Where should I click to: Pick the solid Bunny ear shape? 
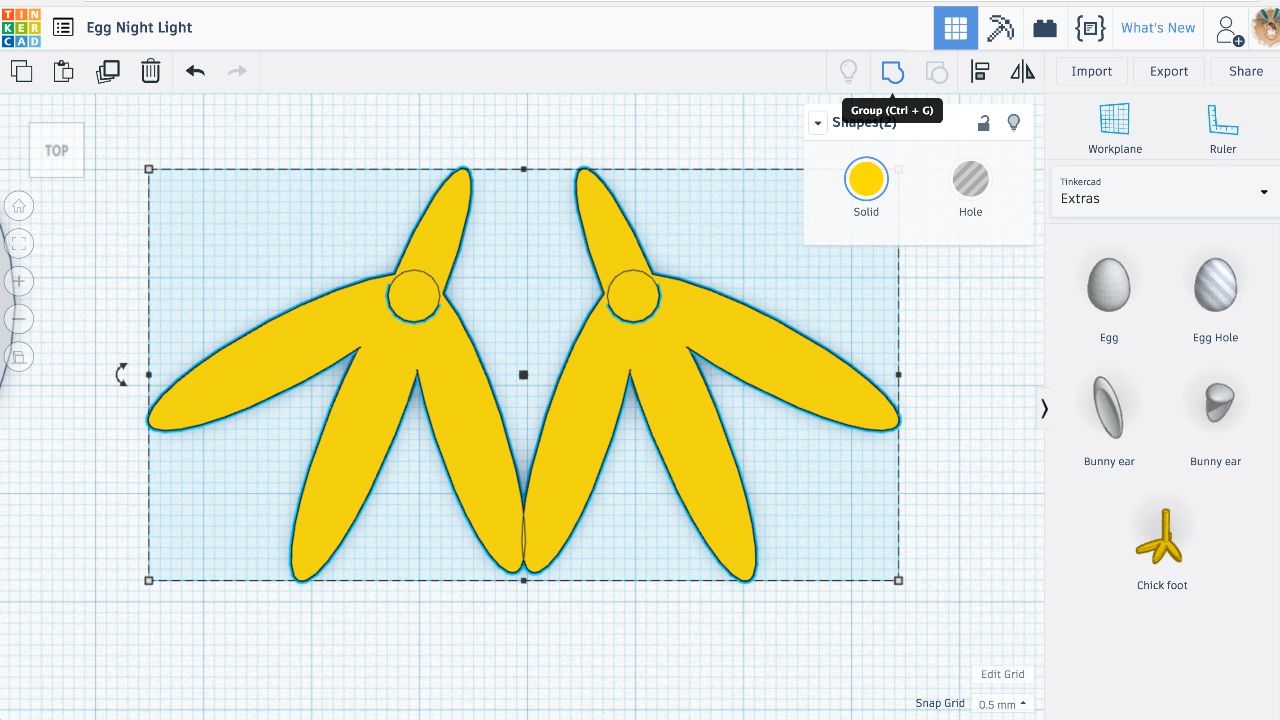[1109, 409]
